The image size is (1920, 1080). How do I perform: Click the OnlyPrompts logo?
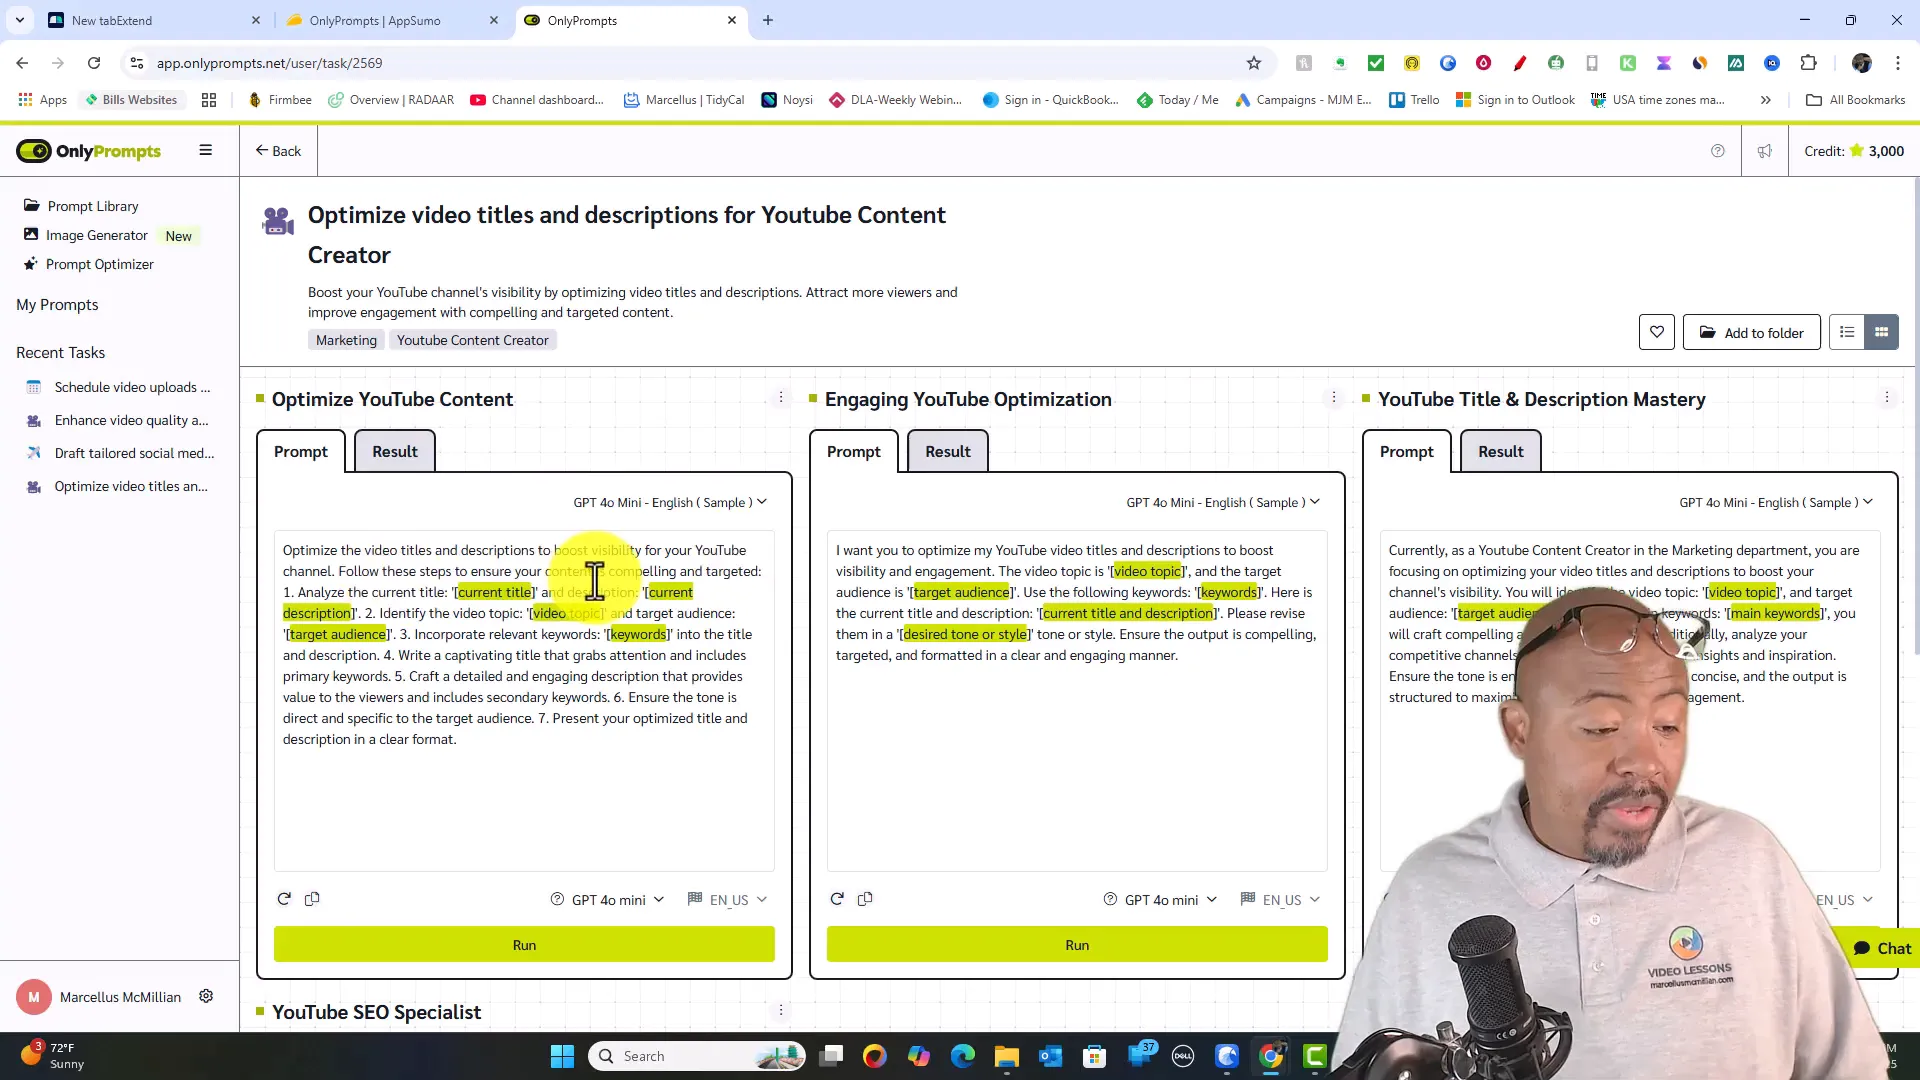click(x=89, y=151)
